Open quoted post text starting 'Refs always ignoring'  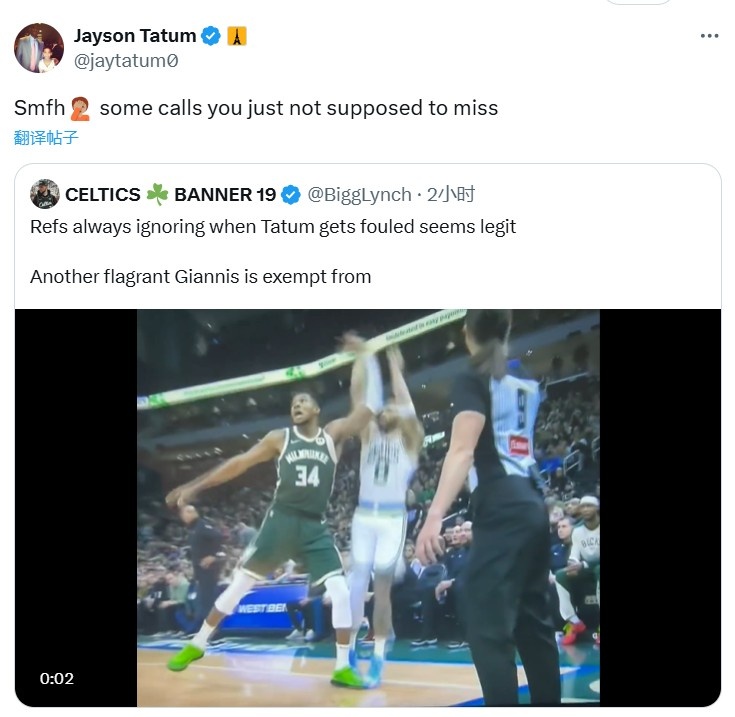(273, 227)
